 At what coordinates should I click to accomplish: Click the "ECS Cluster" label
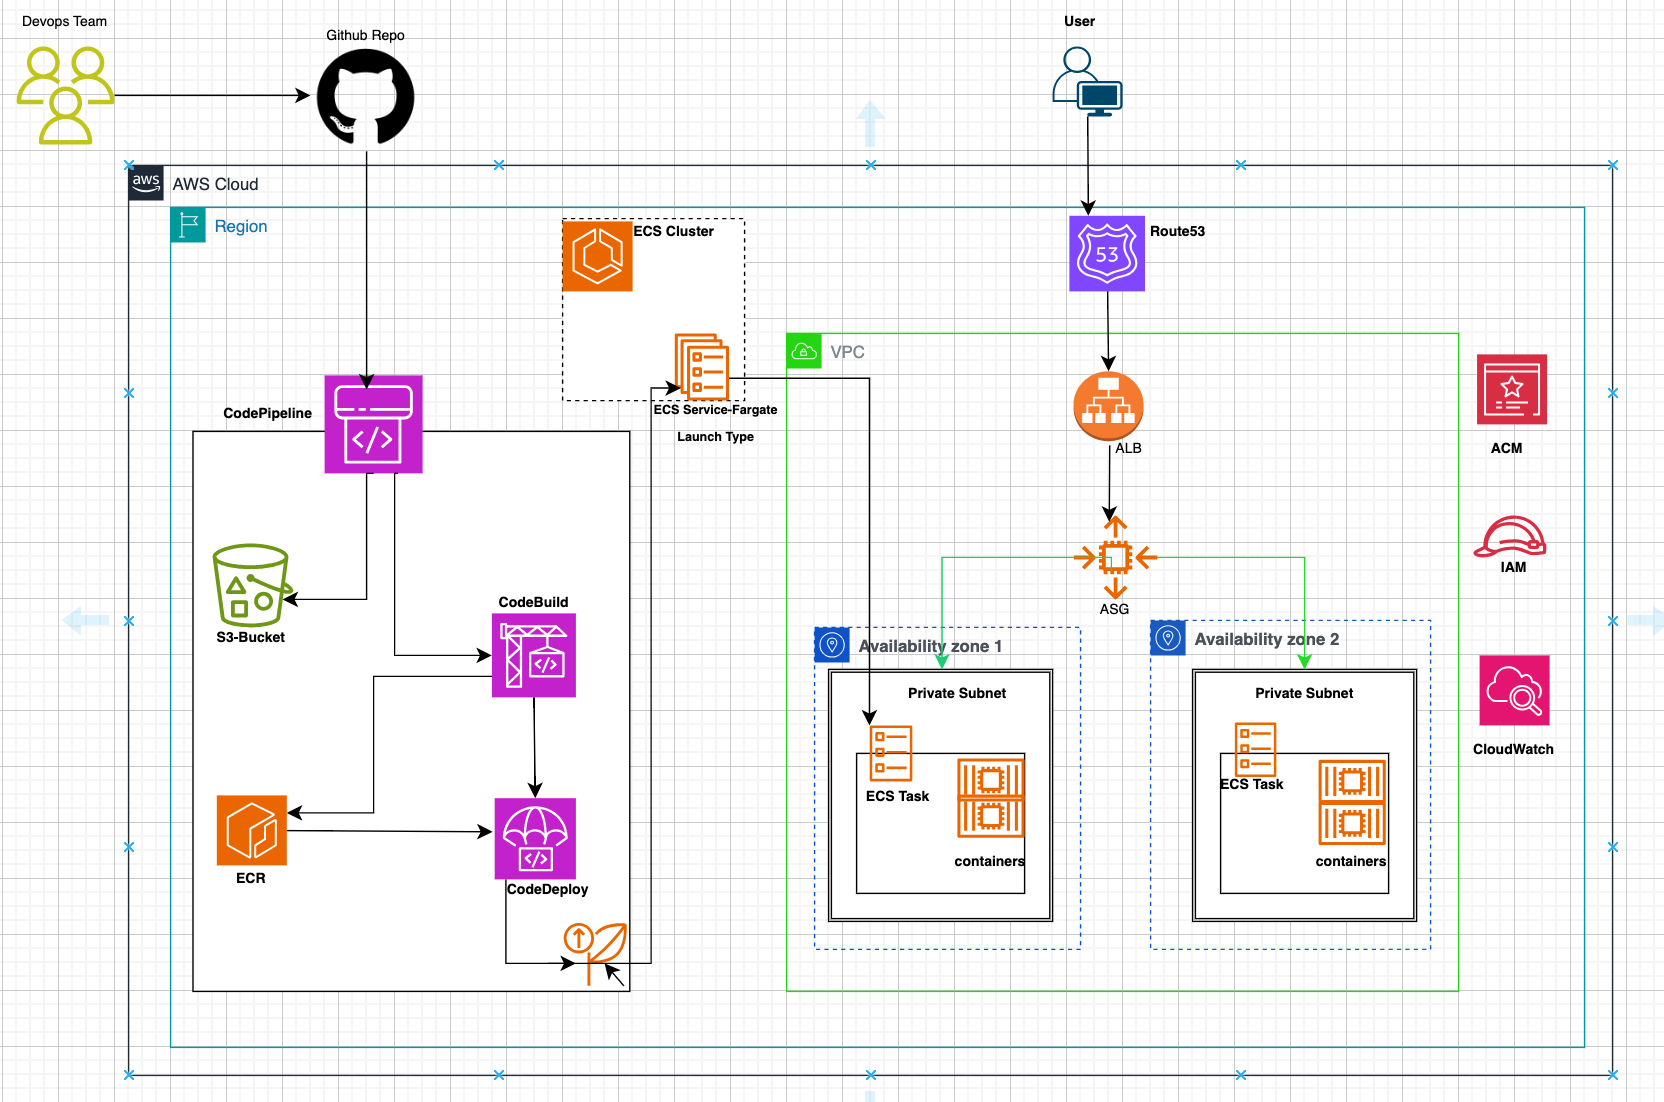click(673, 231)
